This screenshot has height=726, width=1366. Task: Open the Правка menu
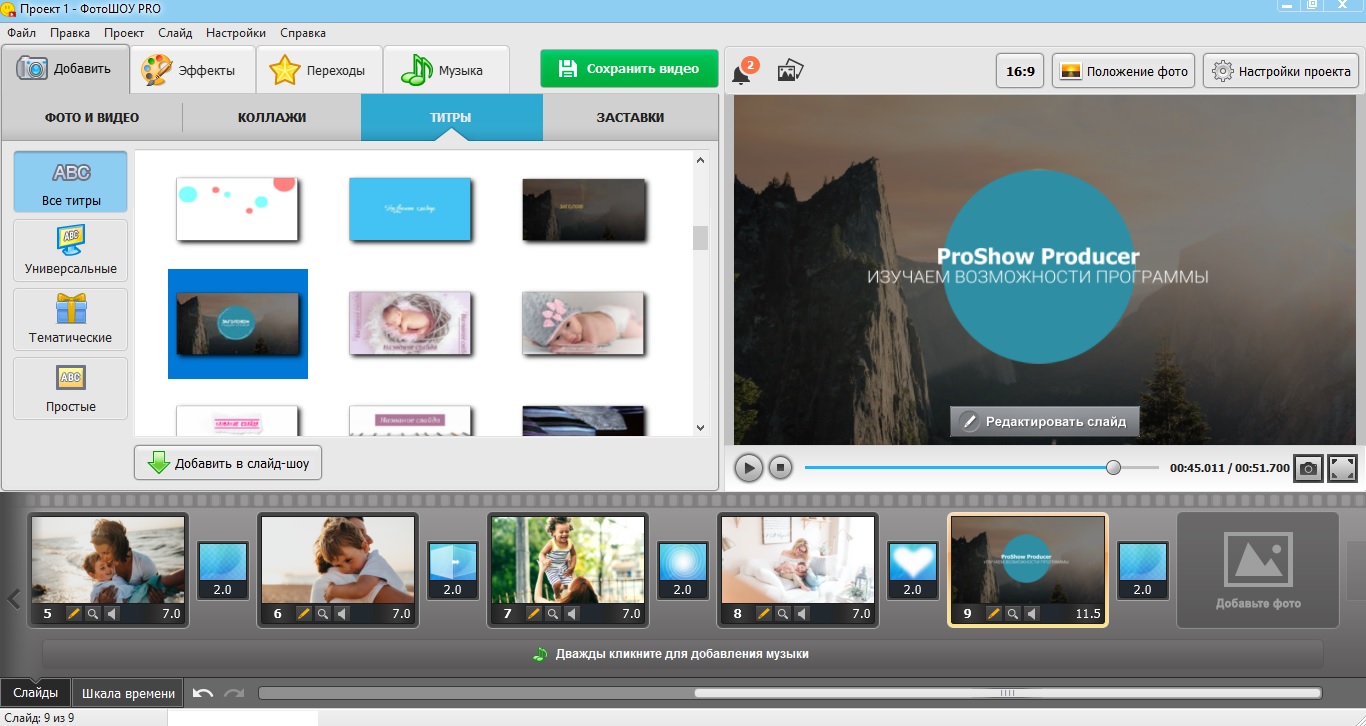point(70,33)
